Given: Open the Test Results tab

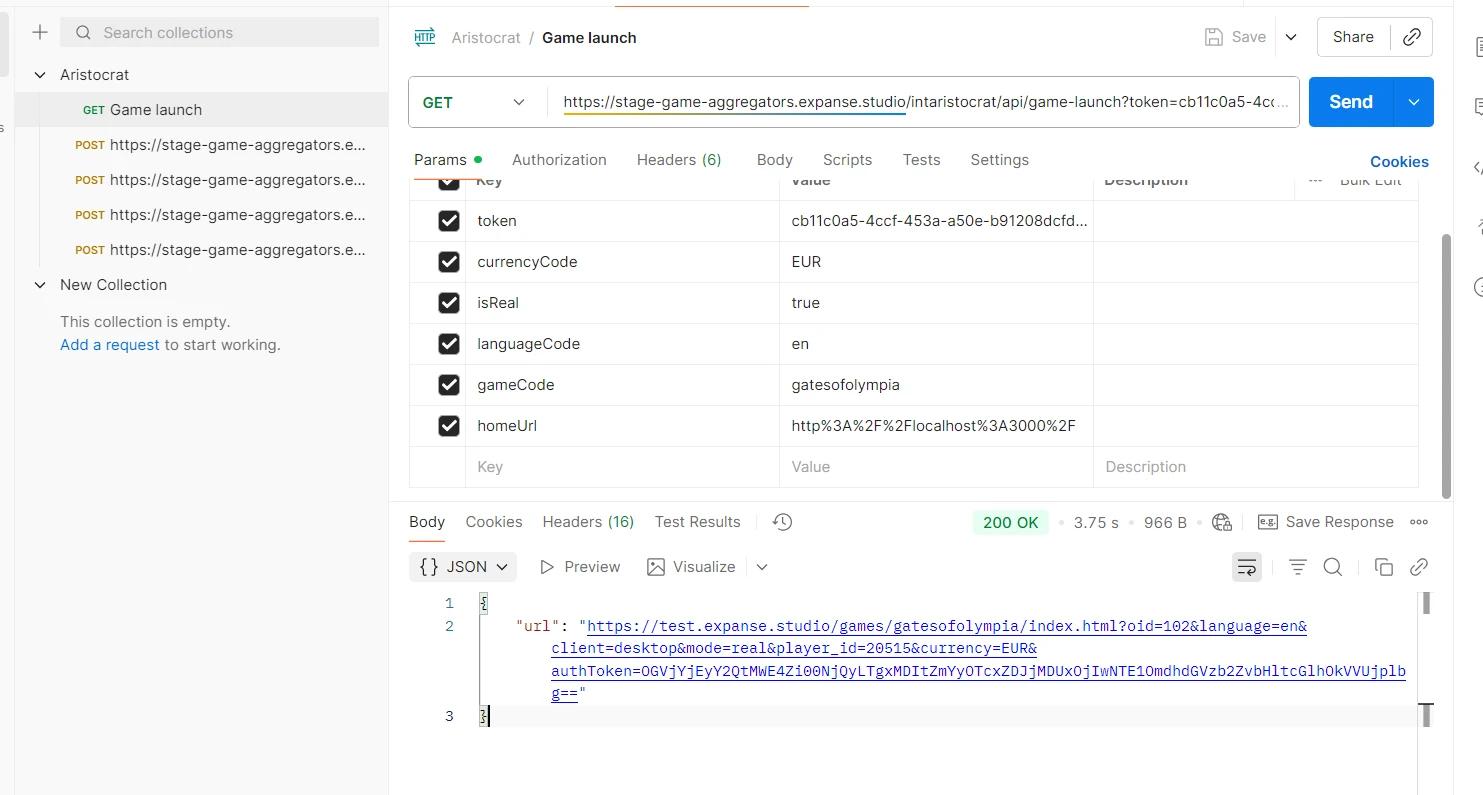Looking at the screenshot, I should tap(697, 522).
